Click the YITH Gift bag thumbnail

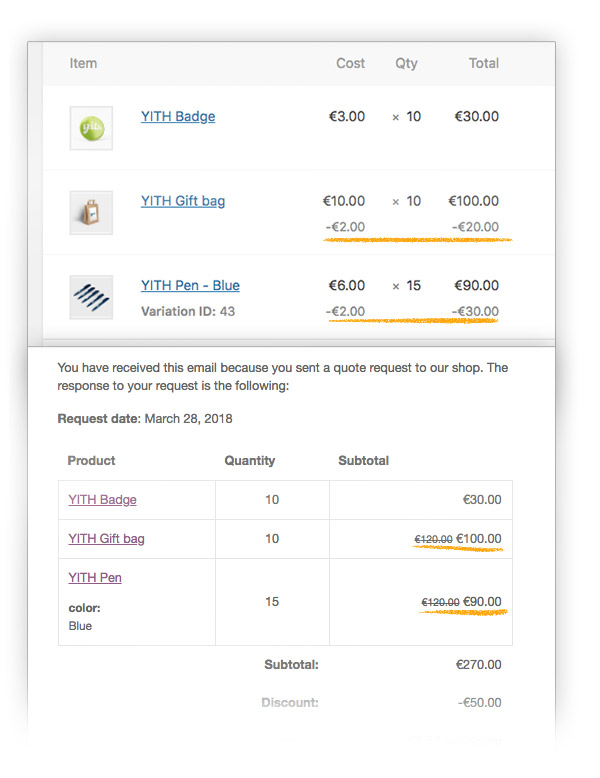91,213
